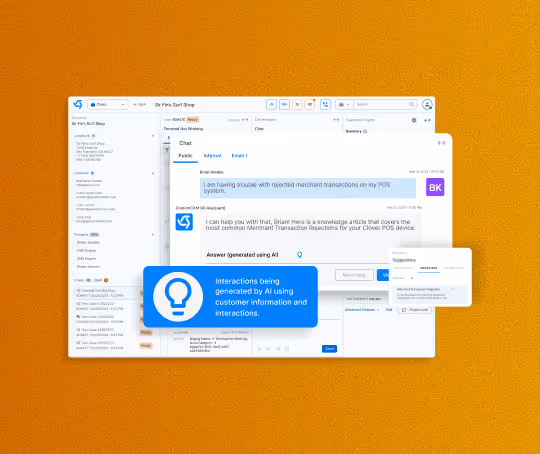This screenshot has width=540, height=454.
Task: Open the JK agent tab button
Action: click(x=271, y=104)
